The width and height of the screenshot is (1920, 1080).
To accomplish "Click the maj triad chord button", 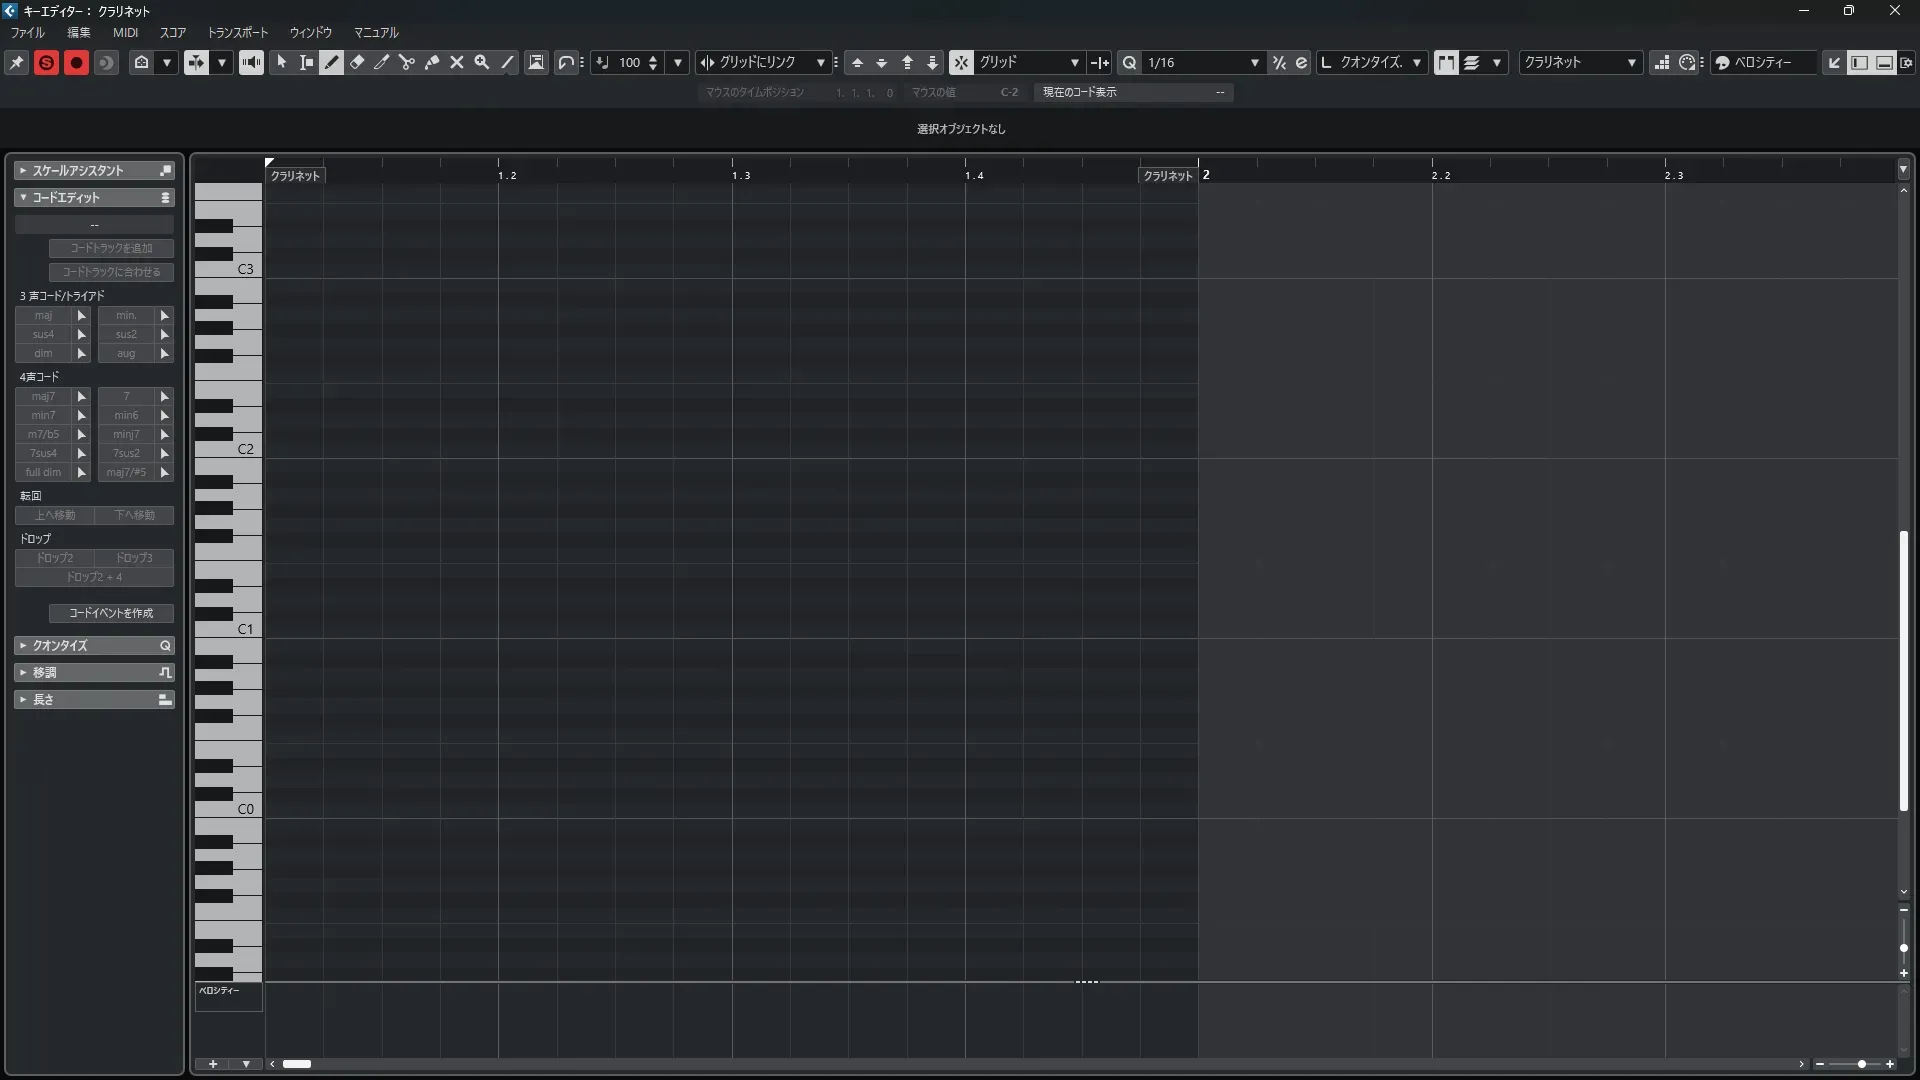I will point(43,315).
